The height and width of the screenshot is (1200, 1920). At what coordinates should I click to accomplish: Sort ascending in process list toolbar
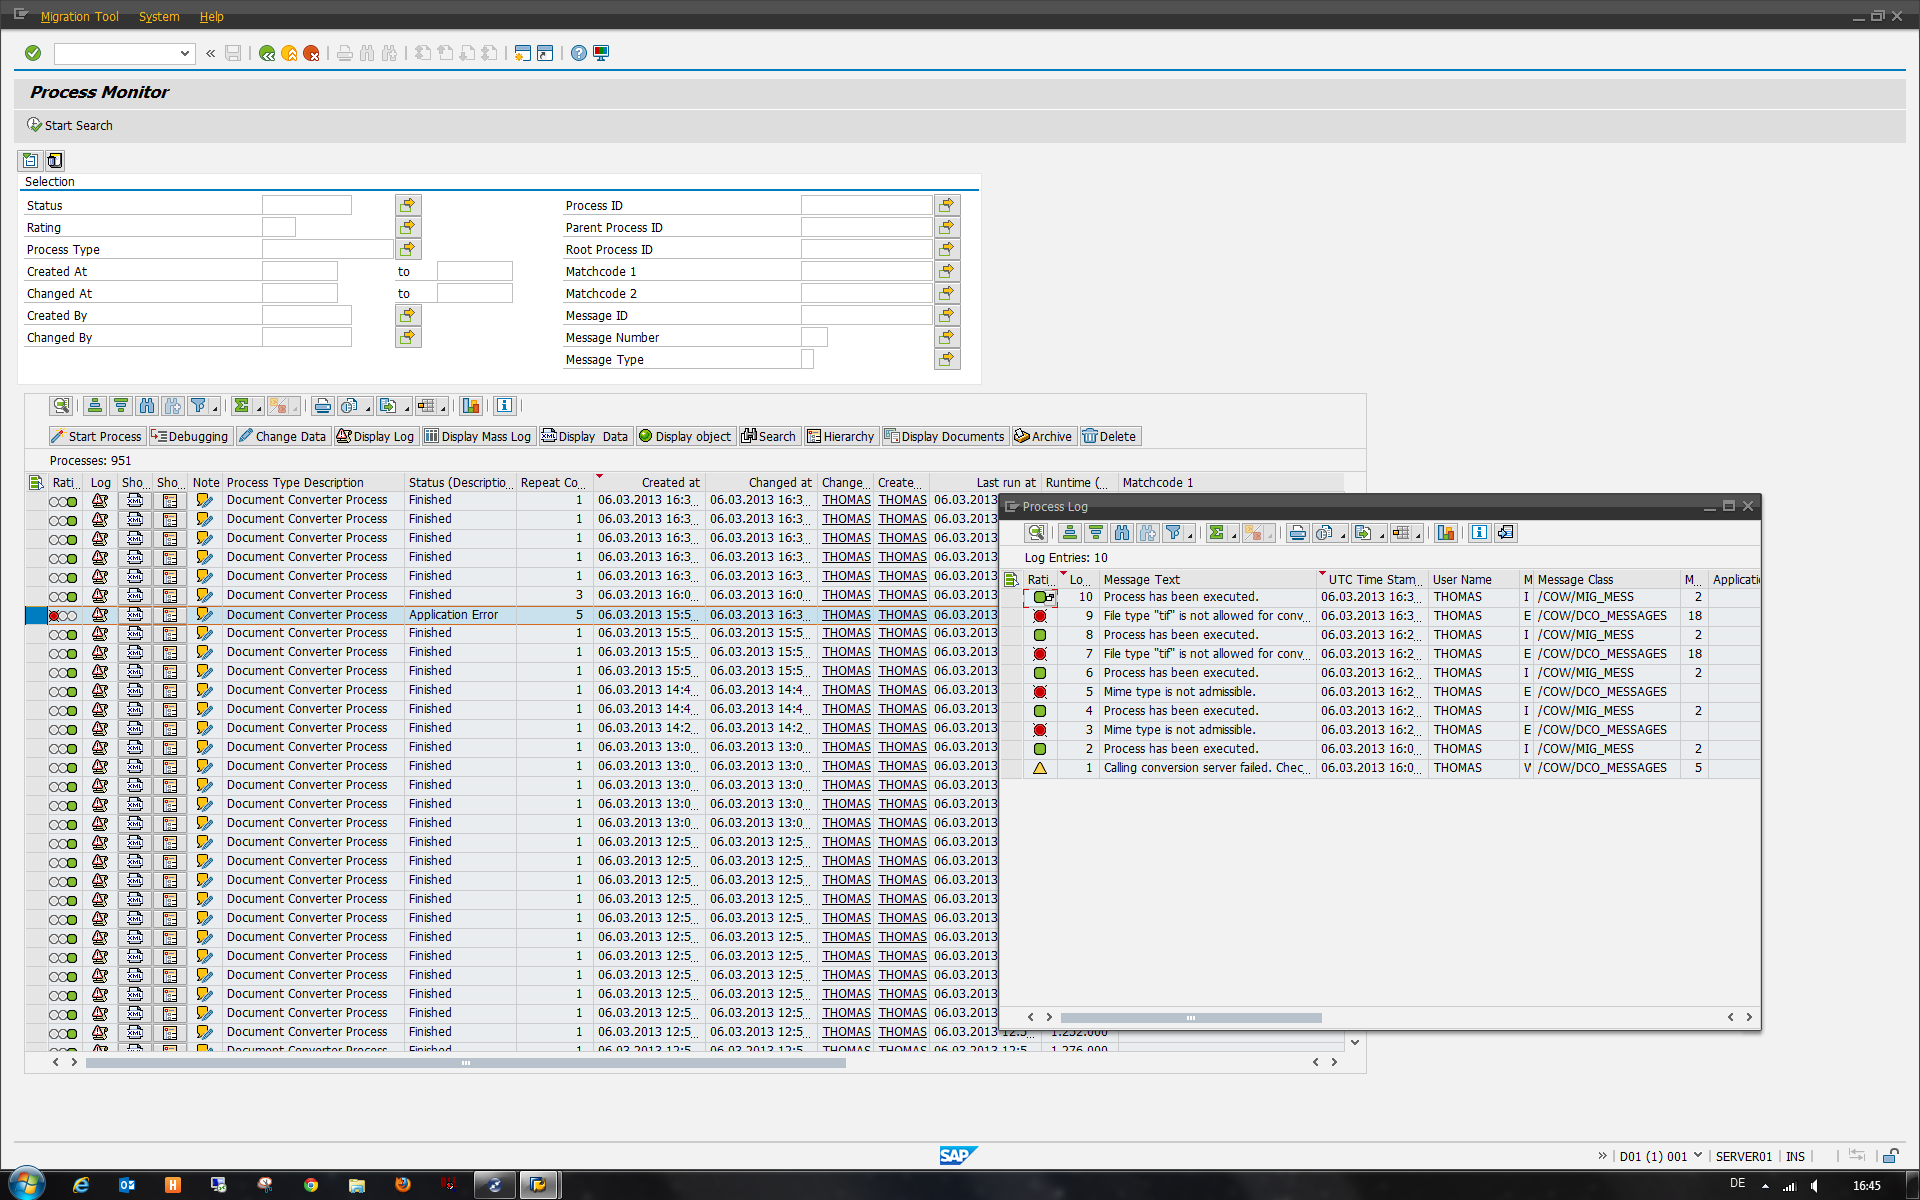95,406
